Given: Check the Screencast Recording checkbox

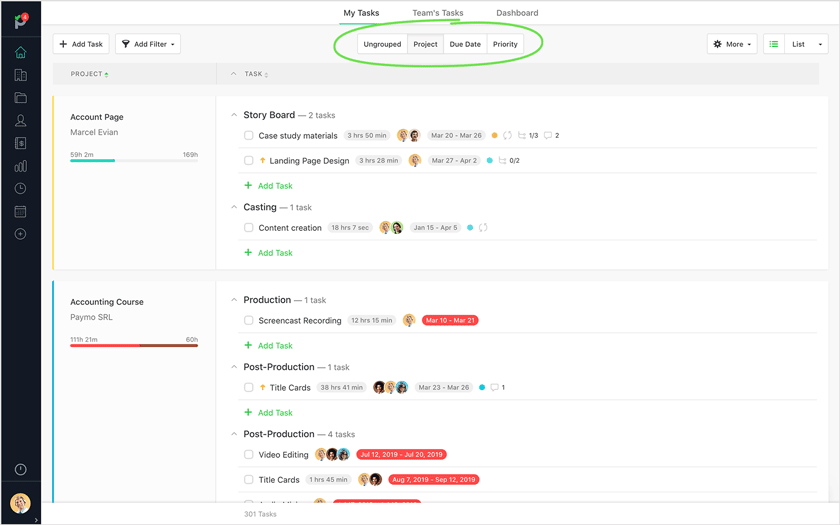Looking at the screenshot, I should (x=249, y=320).
